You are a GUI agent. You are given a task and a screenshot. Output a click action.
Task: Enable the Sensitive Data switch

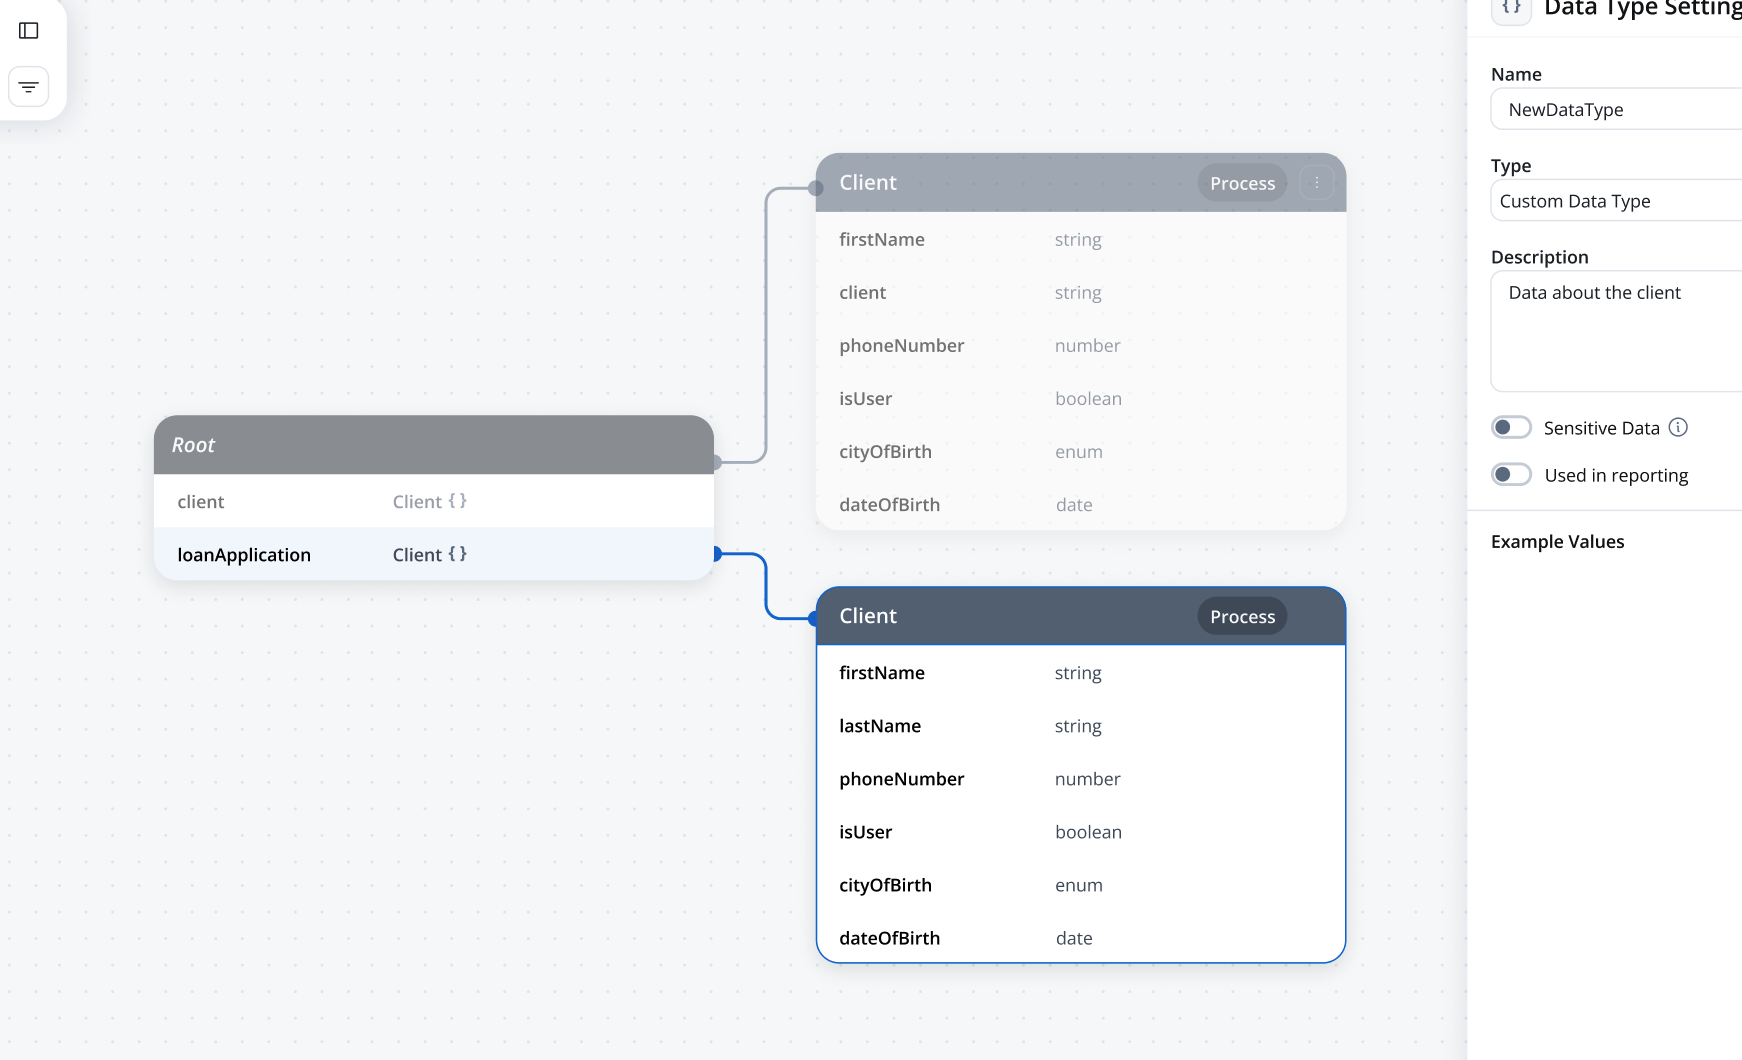coord(1511,428)
